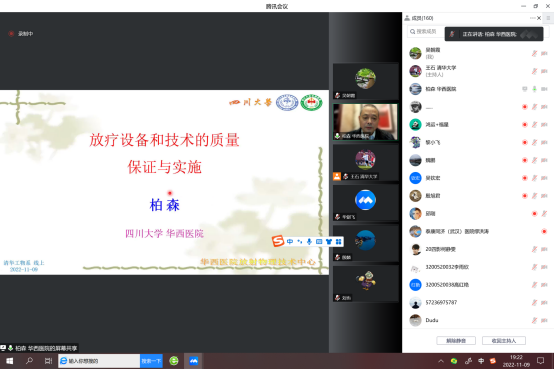
Task: Click the 解除静音 unmute button
Action: tap(456, 340)
